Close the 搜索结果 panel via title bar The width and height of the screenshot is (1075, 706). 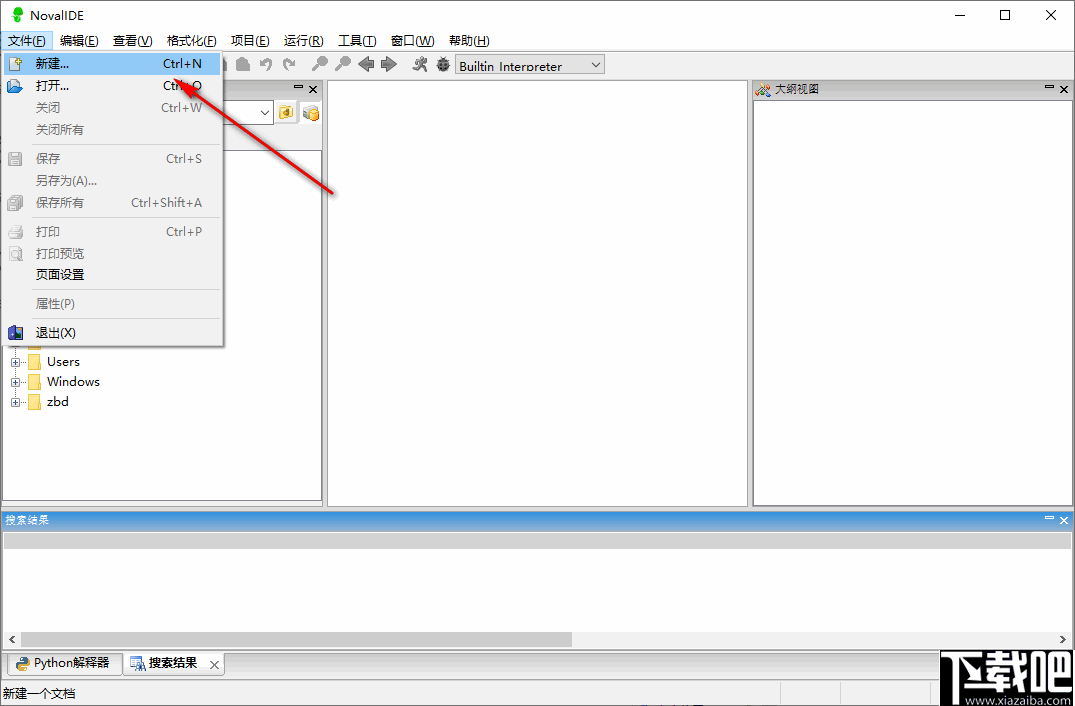click(1064, 520)
